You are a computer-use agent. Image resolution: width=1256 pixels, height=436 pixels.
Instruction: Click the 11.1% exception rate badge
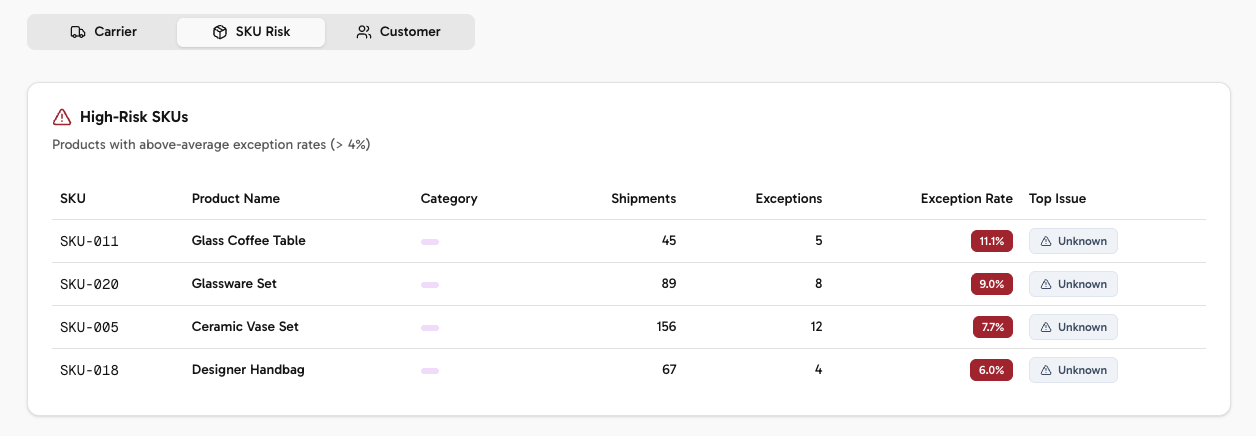click(992, 241)
